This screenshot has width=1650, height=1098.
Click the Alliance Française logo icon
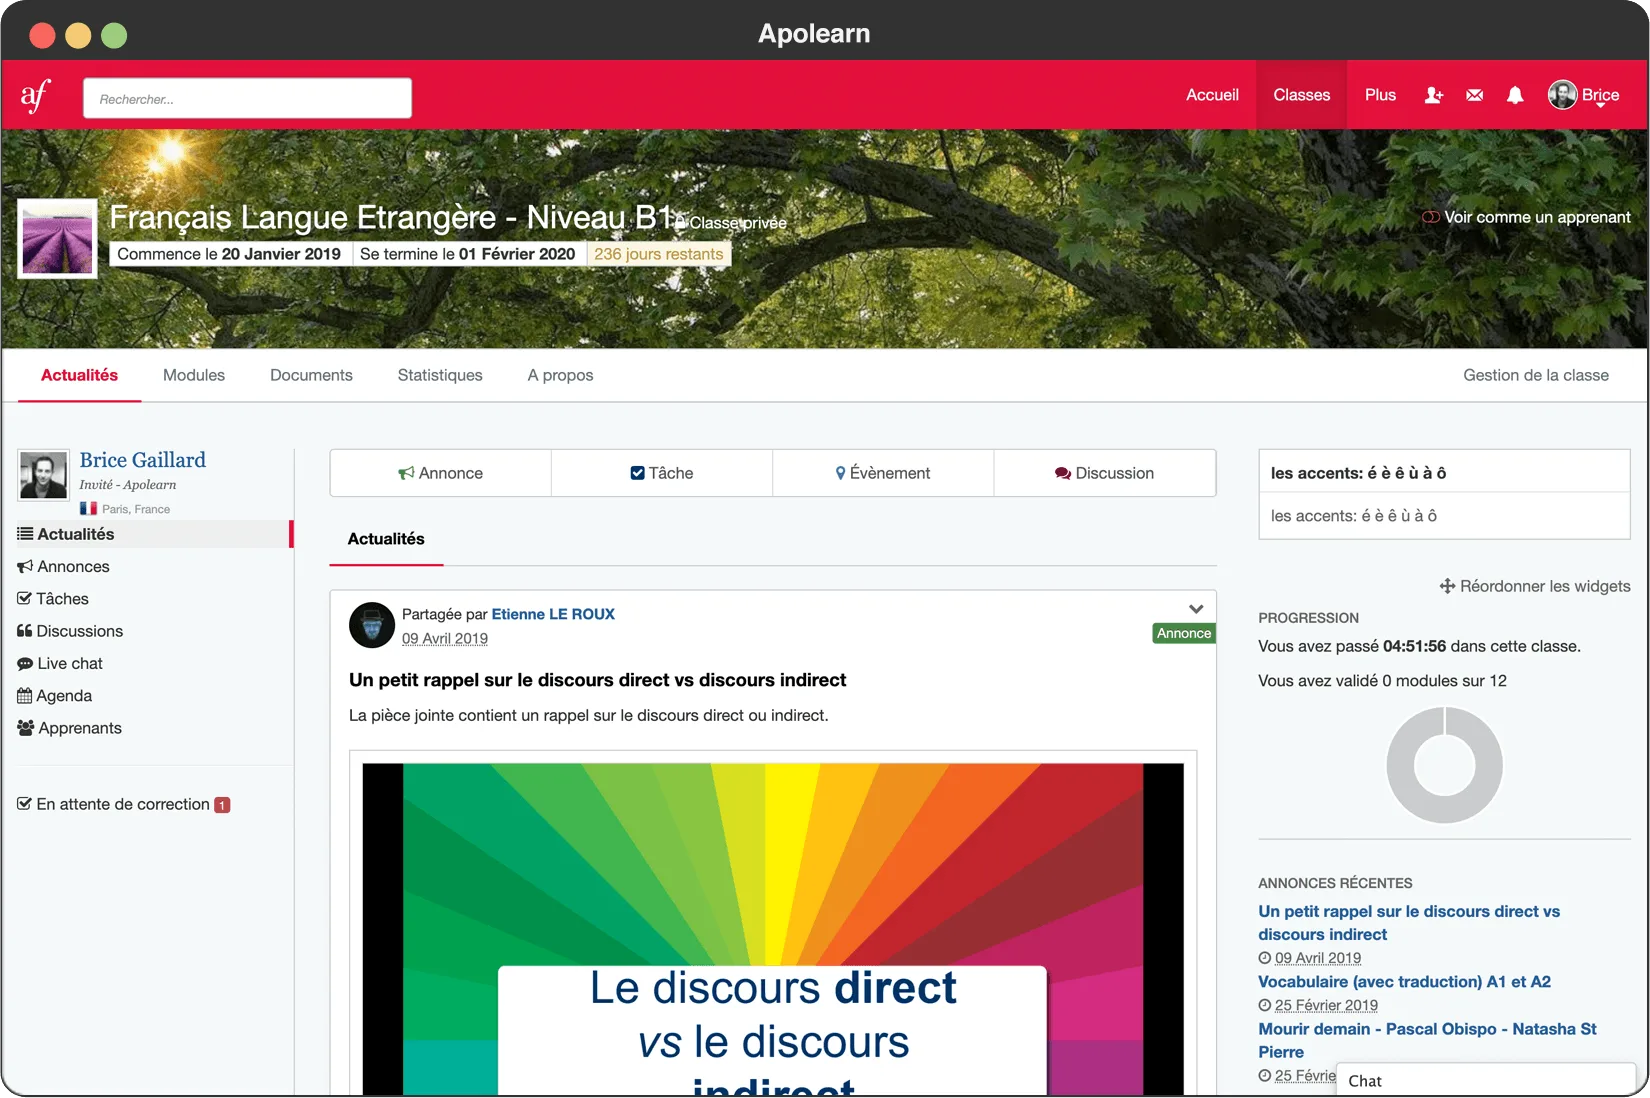tap(36, 96)
